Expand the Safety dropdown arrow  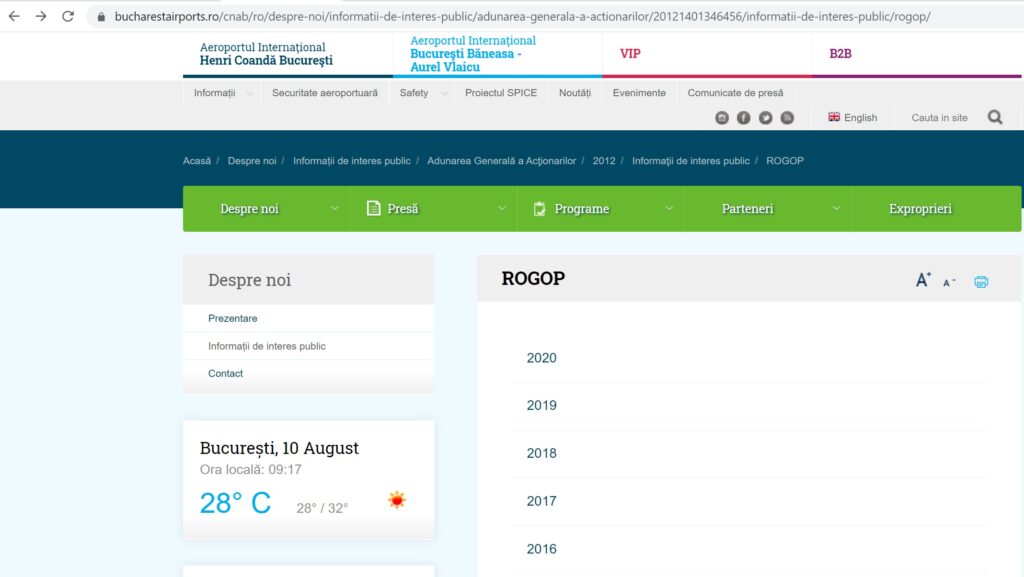pyautogui.click(x=444, y=93)
